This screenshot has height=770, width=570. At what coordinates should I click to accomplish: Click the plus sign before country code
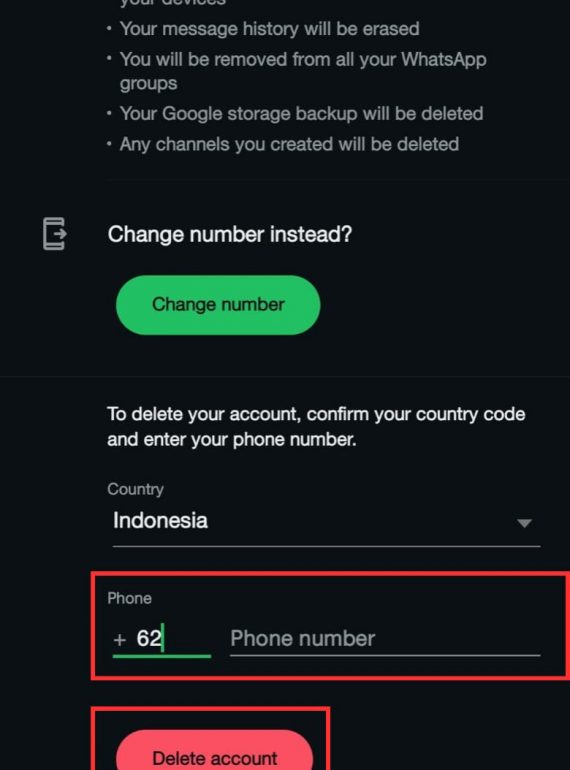click(x=119, y=640)
